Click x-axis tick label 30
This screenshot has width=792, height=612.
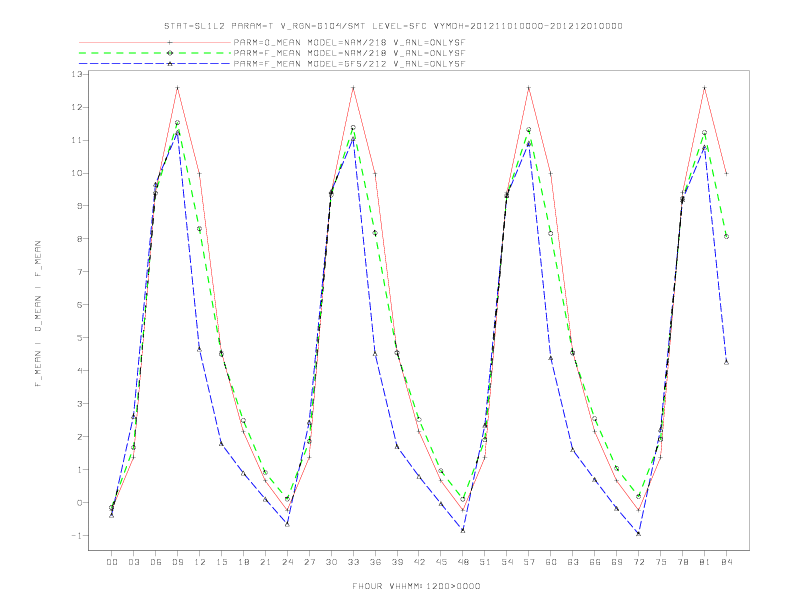[331, 562]
